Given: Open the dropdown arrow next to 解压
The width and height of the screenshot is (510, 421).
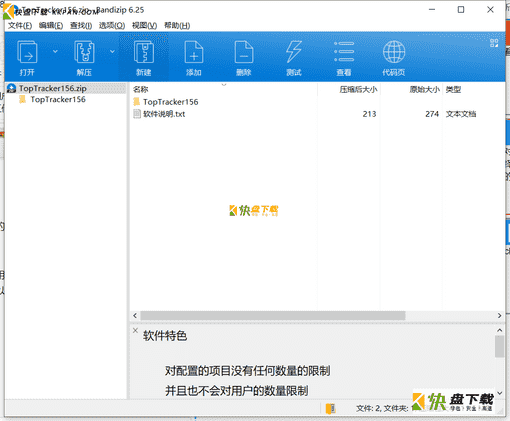Looking at the screenshot, I should 112,51.
